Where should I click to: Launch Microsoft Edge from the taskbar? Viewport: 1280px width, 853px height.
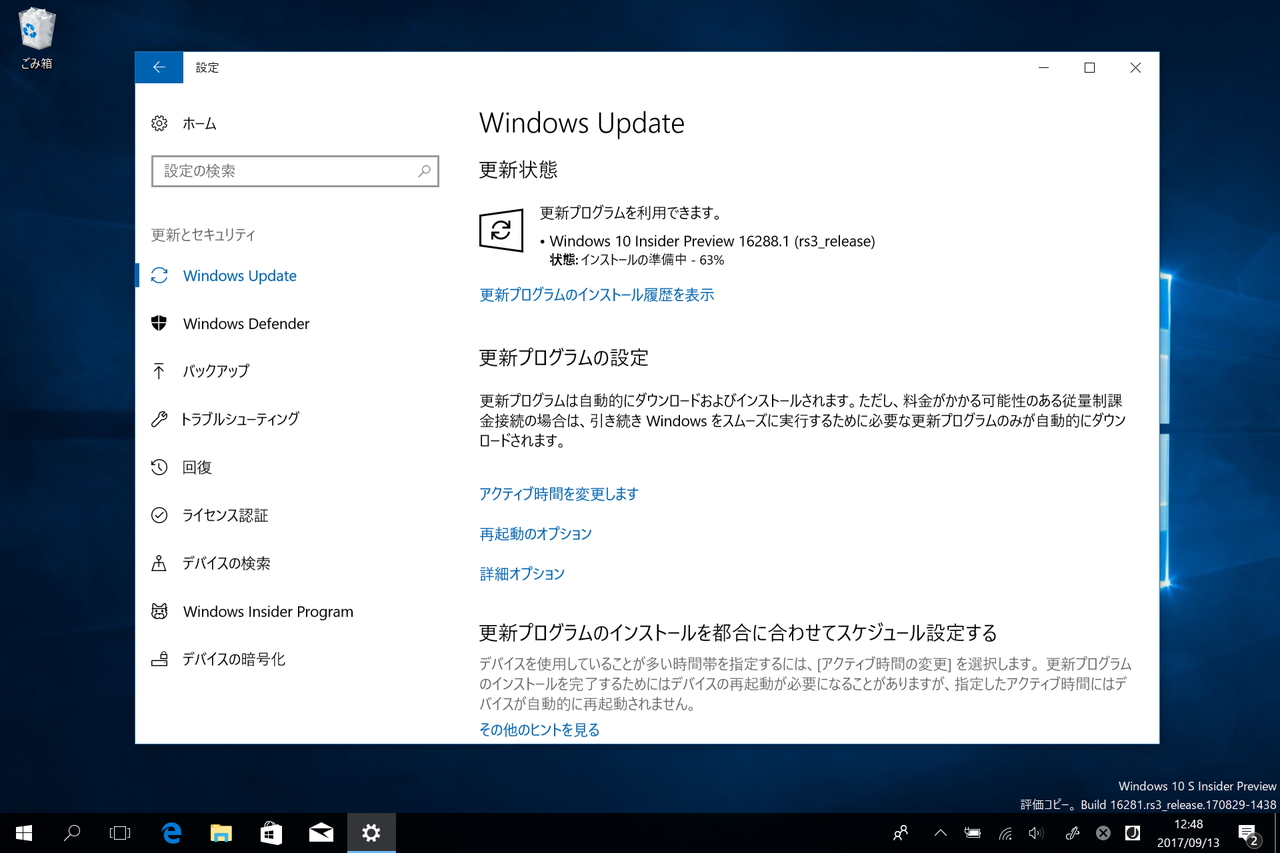170,832
